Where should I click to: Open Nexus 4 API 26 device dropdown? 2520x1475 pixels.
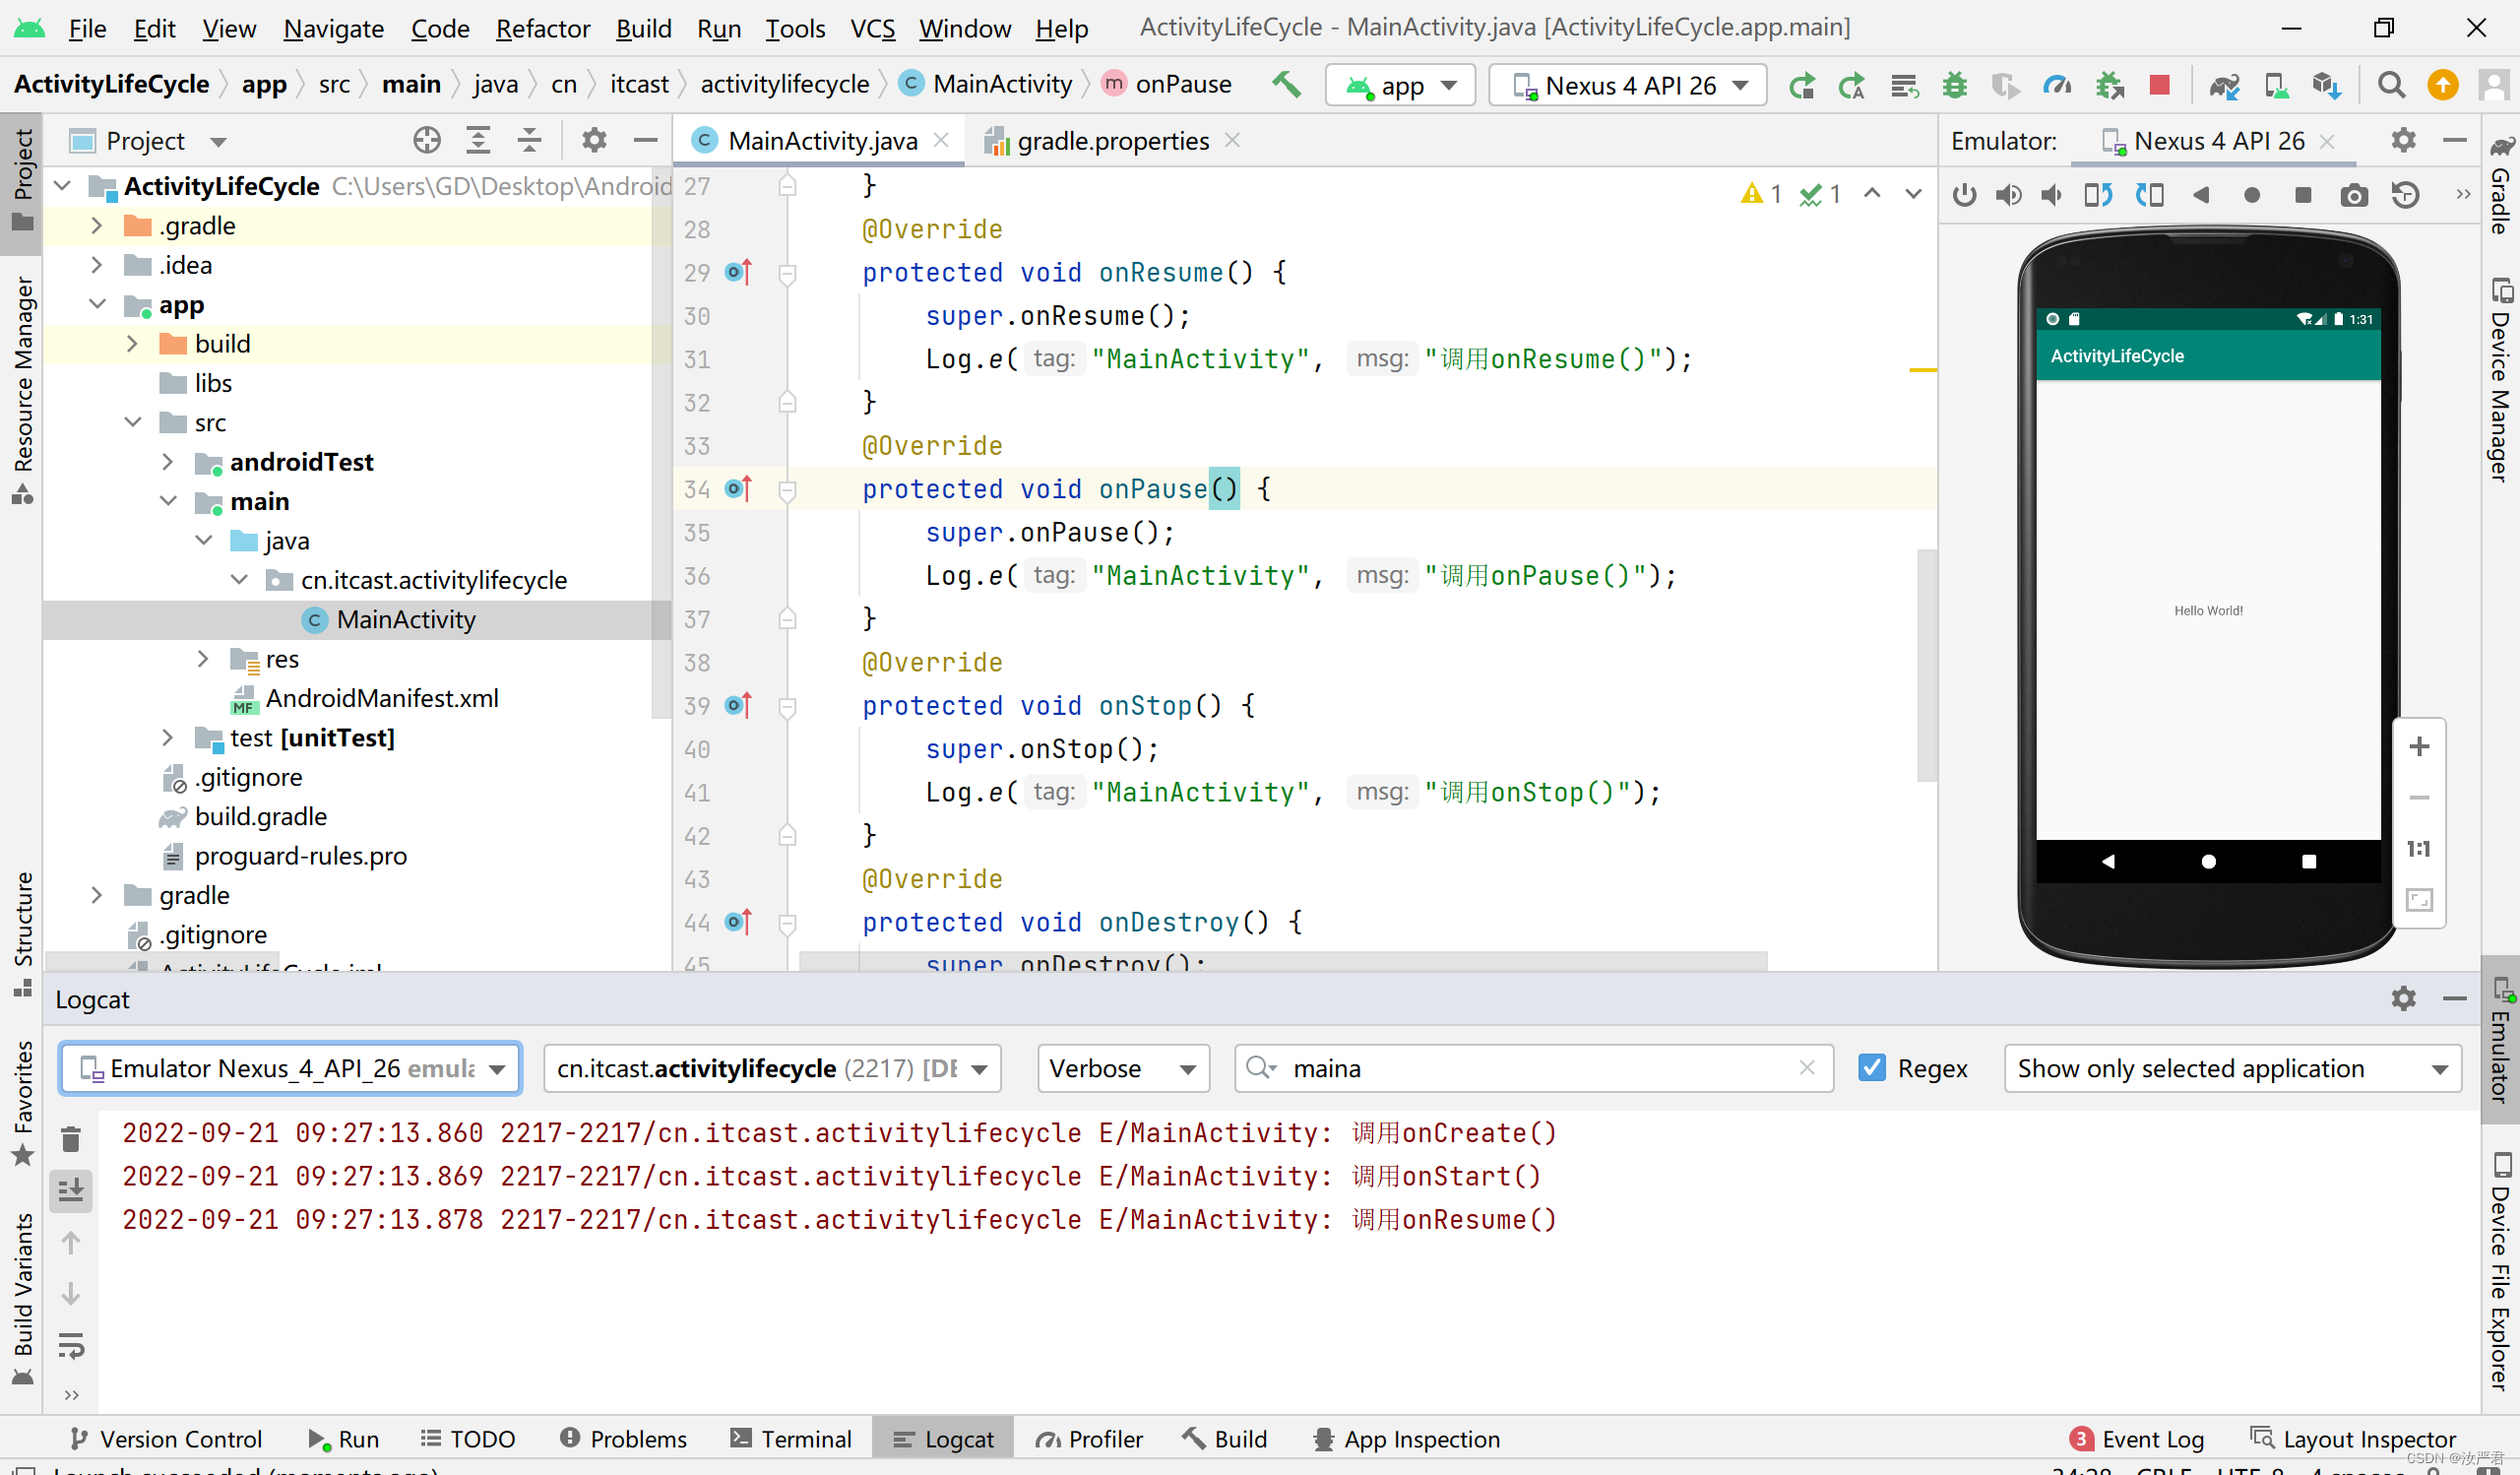1628,85
